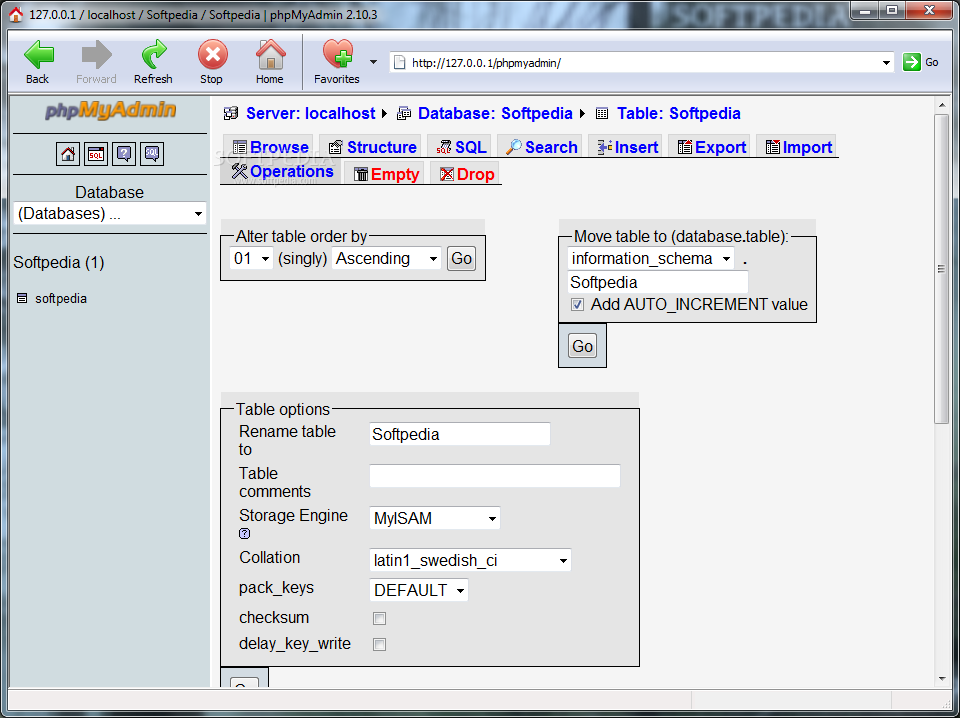
Task: Stop loading with the red X button
Action: coord(212,56)
